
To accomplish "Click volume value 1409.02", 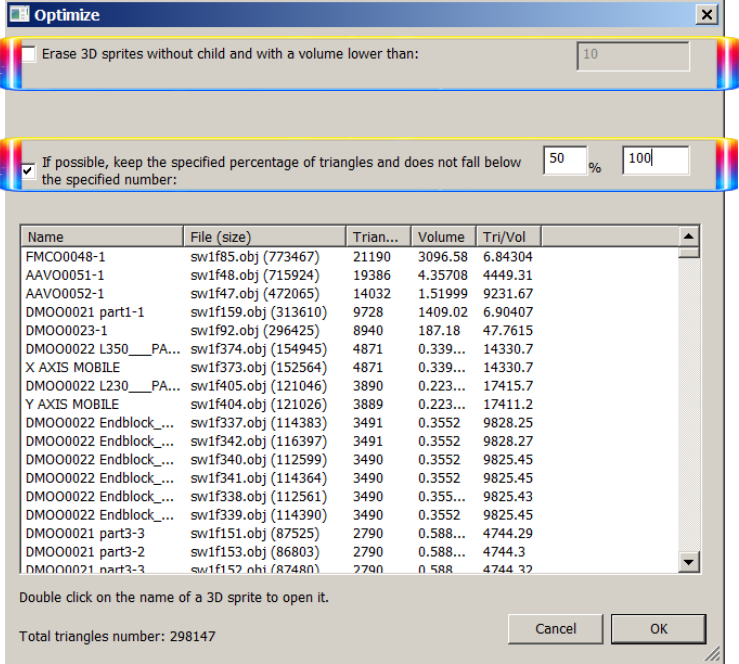I will point(443,312).
